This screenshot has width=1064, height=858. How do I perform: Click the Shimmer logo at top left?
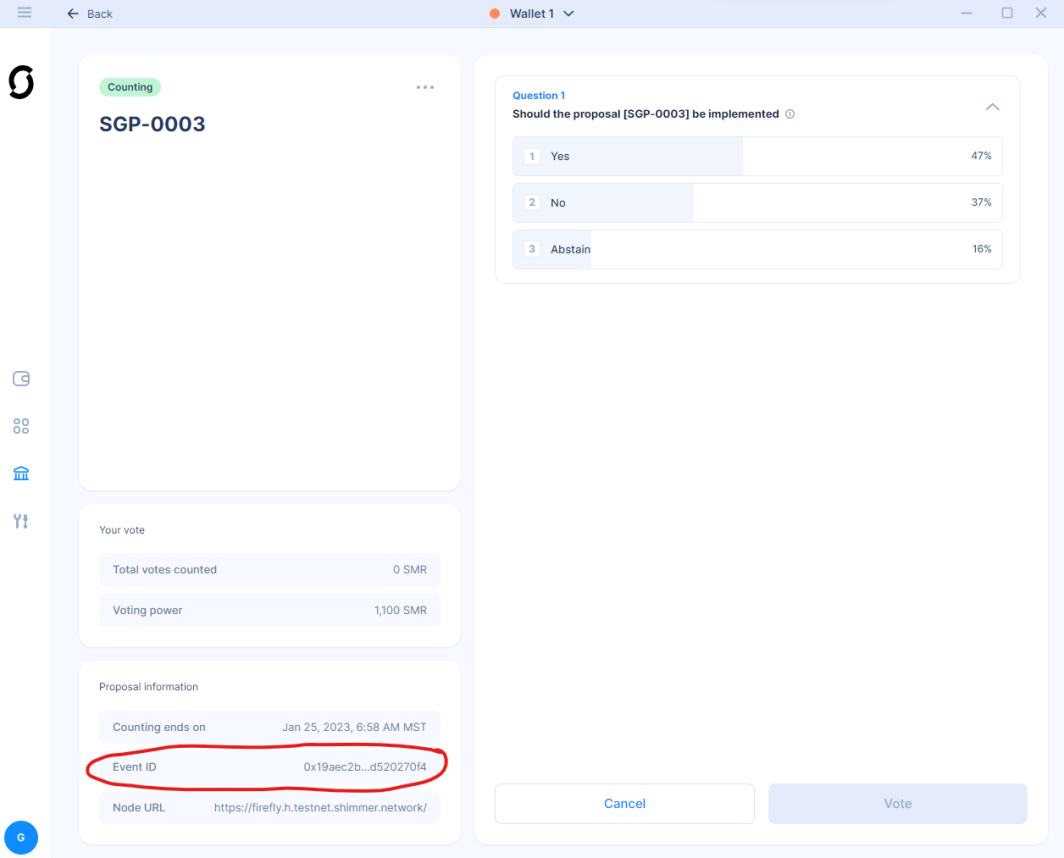pos(20,83)
